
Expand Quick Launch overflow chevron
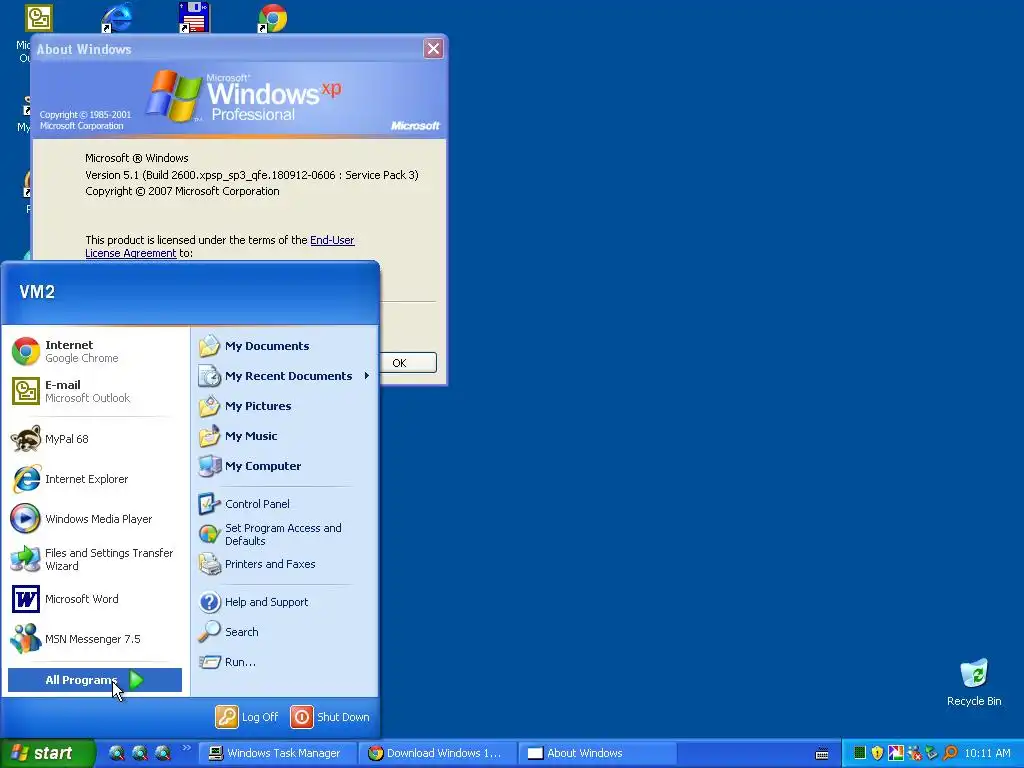coord(187,748)
